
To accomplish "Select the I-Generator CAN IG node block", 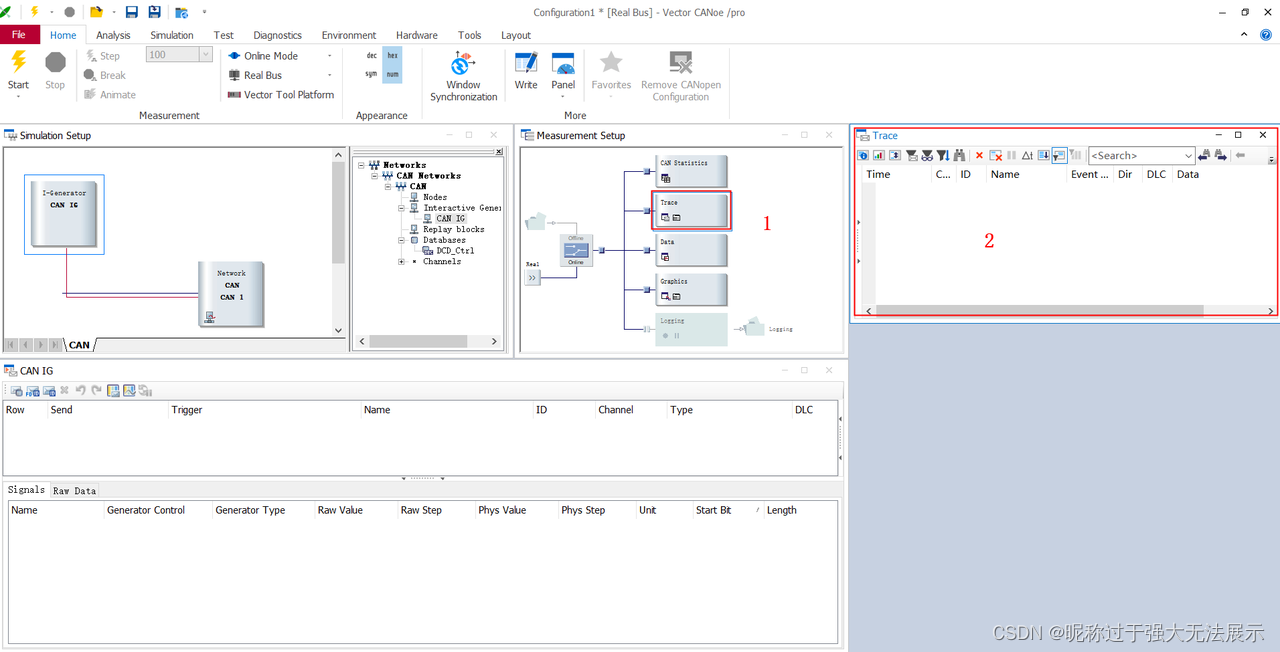I will tap(64, 213).
